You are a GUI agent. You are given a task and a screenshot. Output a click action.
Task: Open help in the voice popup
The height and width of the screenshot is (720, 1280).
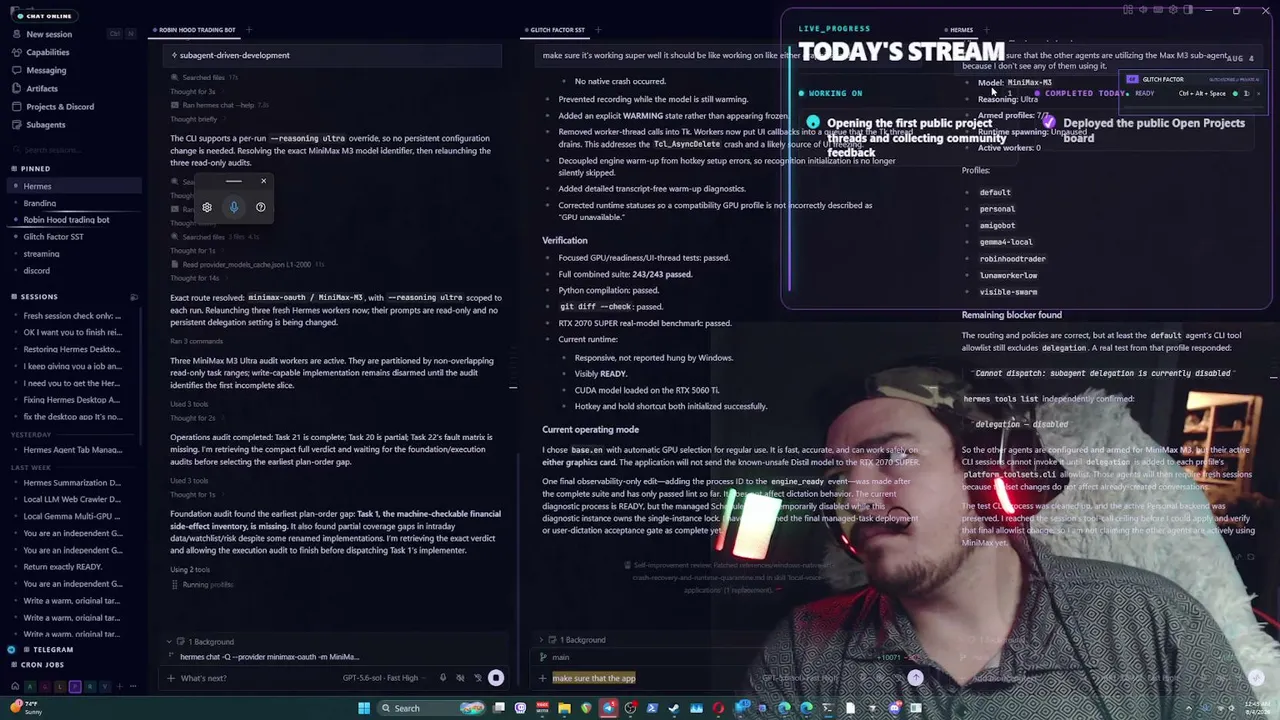(261, 207)
